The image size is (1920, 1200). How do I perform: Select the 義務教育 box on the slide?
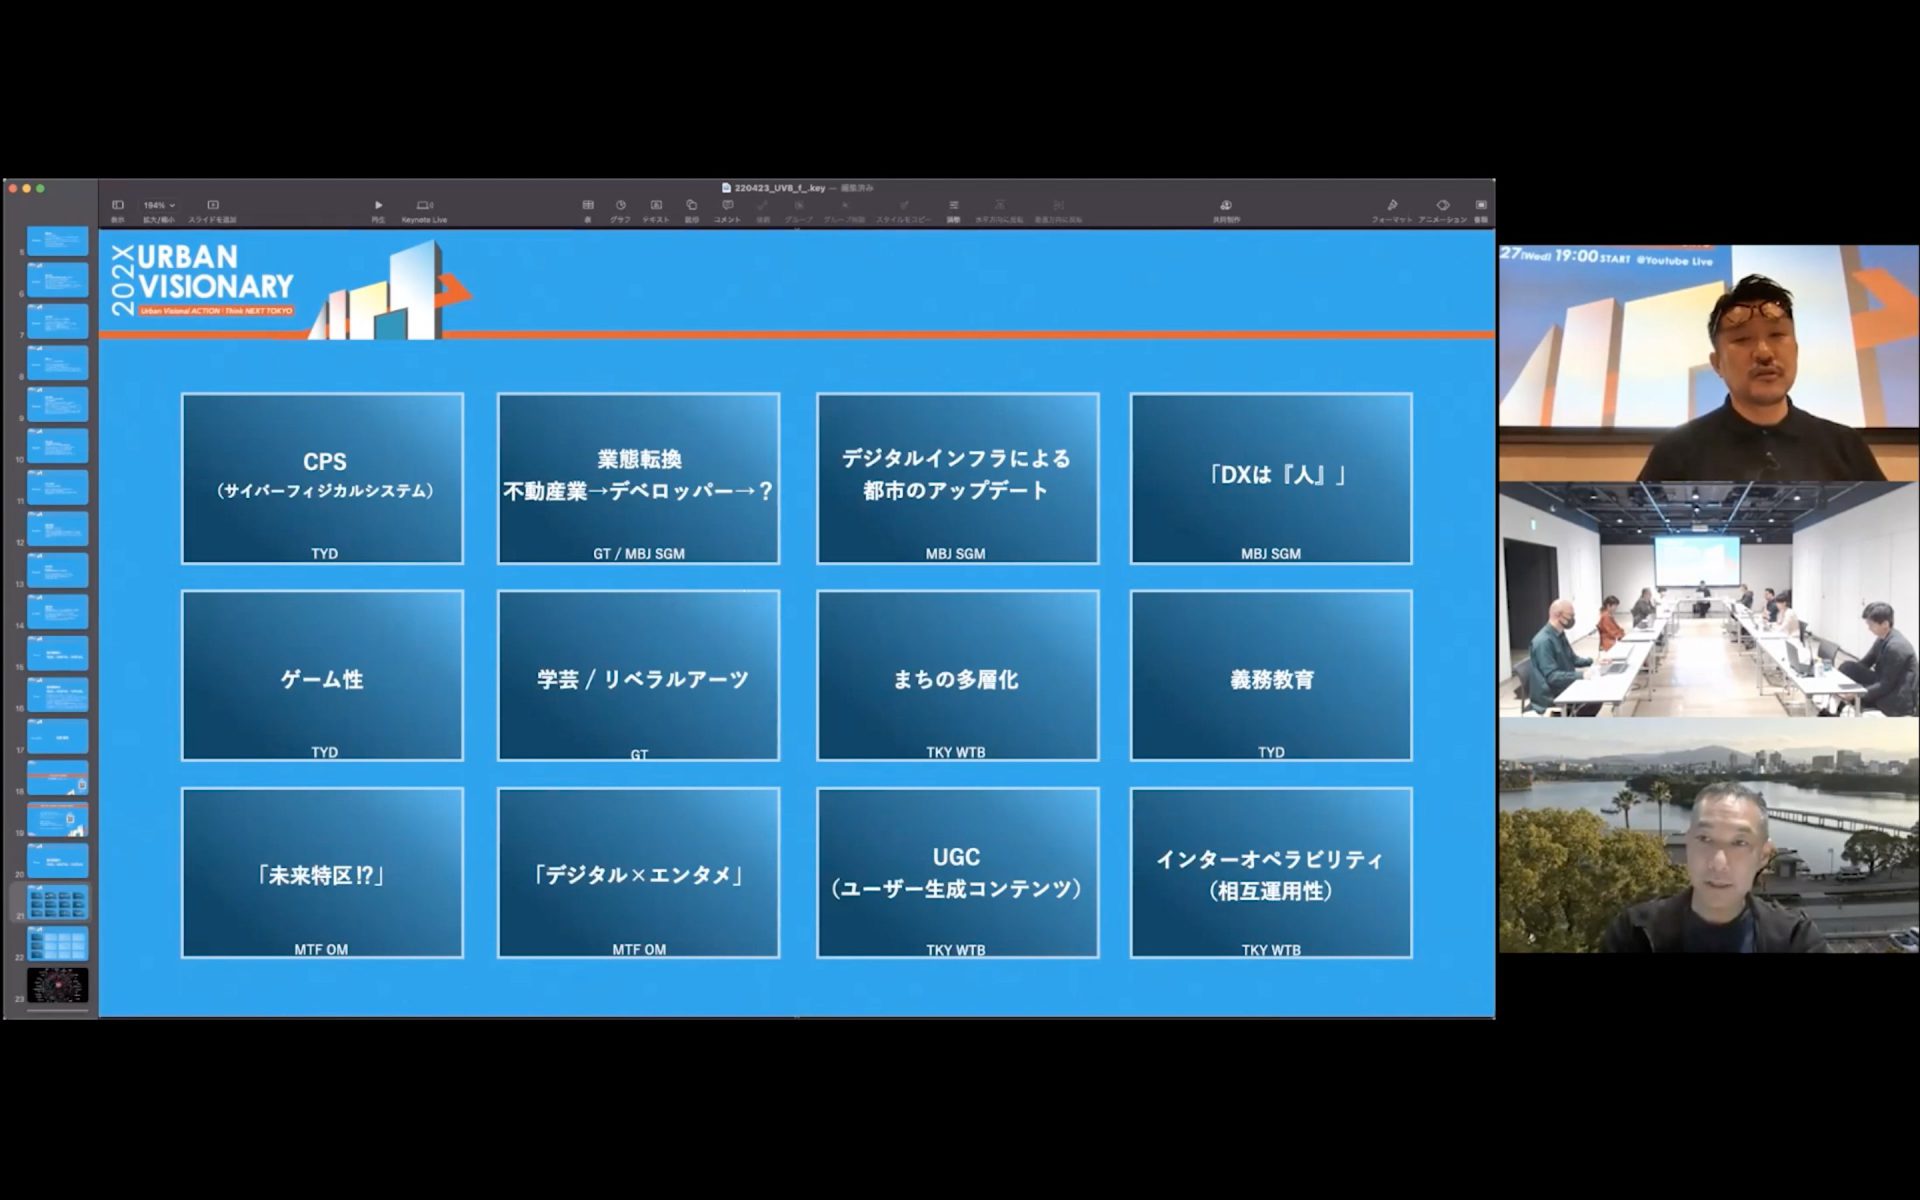(1271, 675)
